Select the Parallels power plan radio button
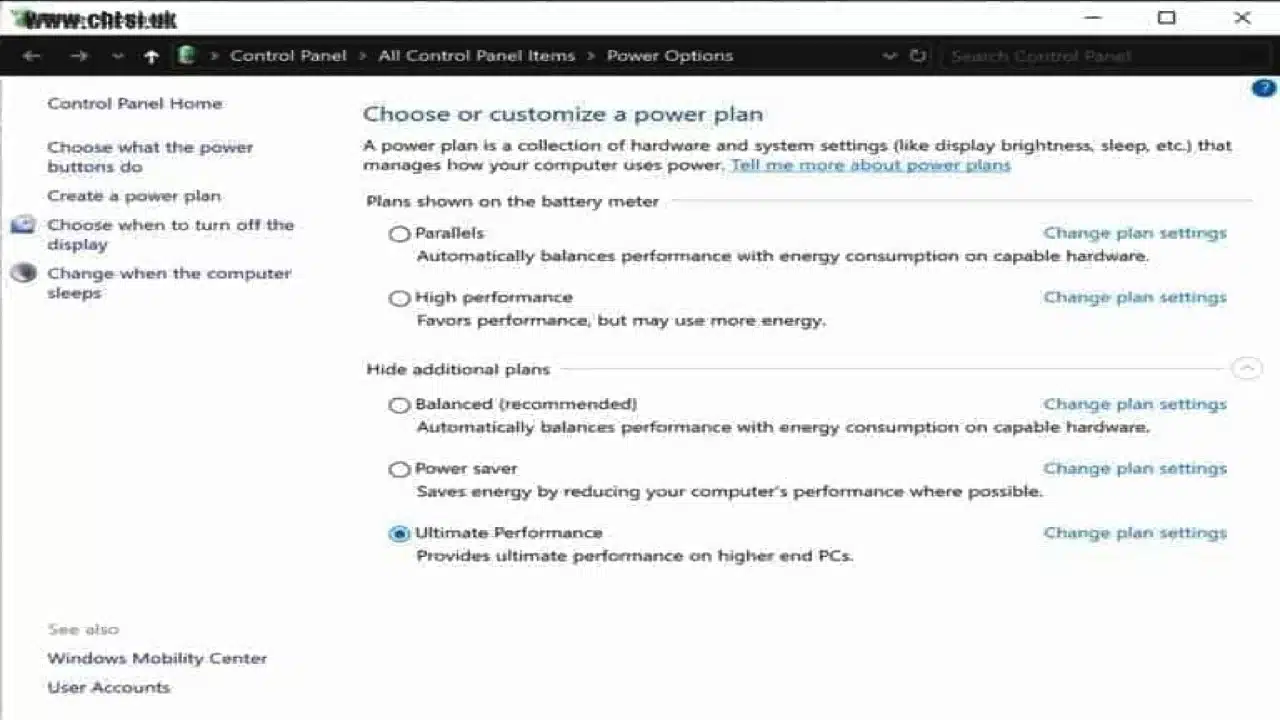1280x720 pixels. coord(400,234)
